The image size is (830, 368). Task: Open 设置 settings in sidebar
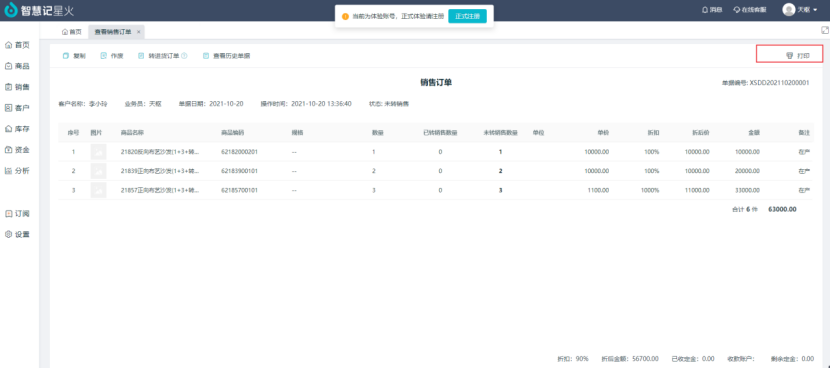pyautogui.click(x=17, y=235)
